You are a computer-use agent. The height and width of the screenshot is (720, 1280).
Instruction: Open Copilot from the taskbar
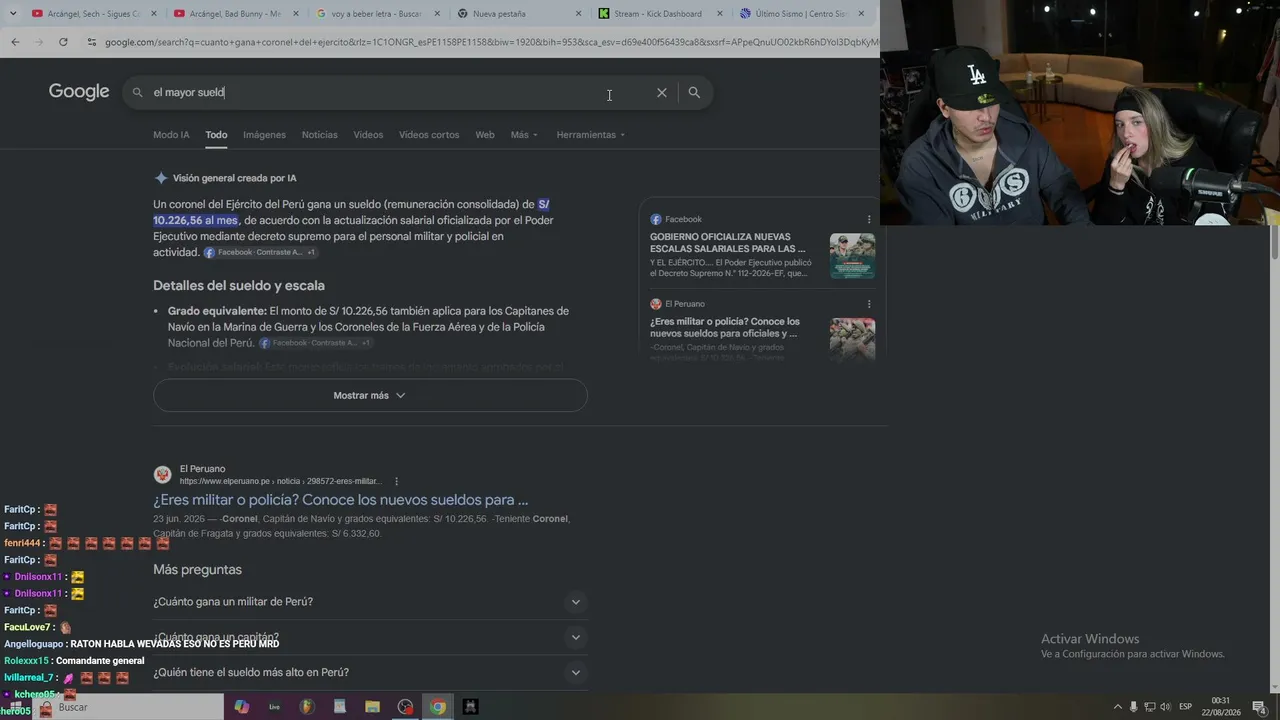[x=241, y=707]
